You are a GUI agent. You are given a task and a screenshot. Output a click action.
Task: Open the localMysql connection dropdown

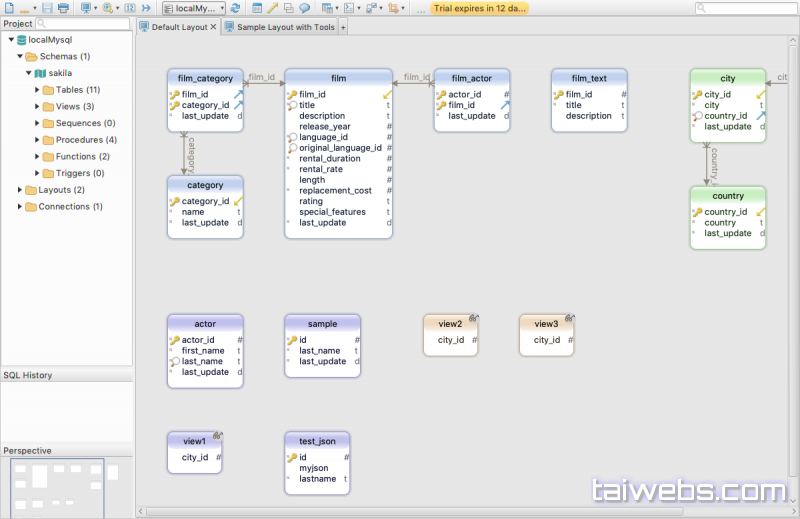[x=193, y=8]
